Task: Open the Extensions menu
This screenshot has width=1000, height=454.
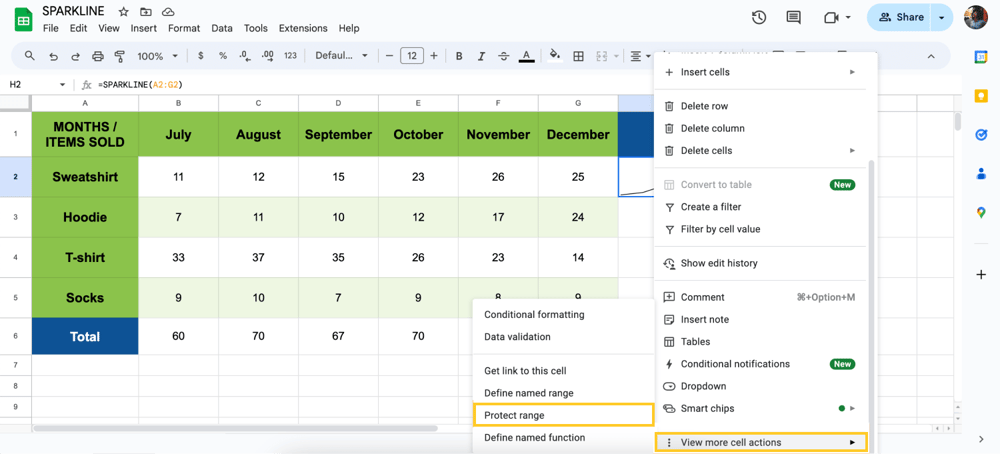Action: tap(302, 28)
